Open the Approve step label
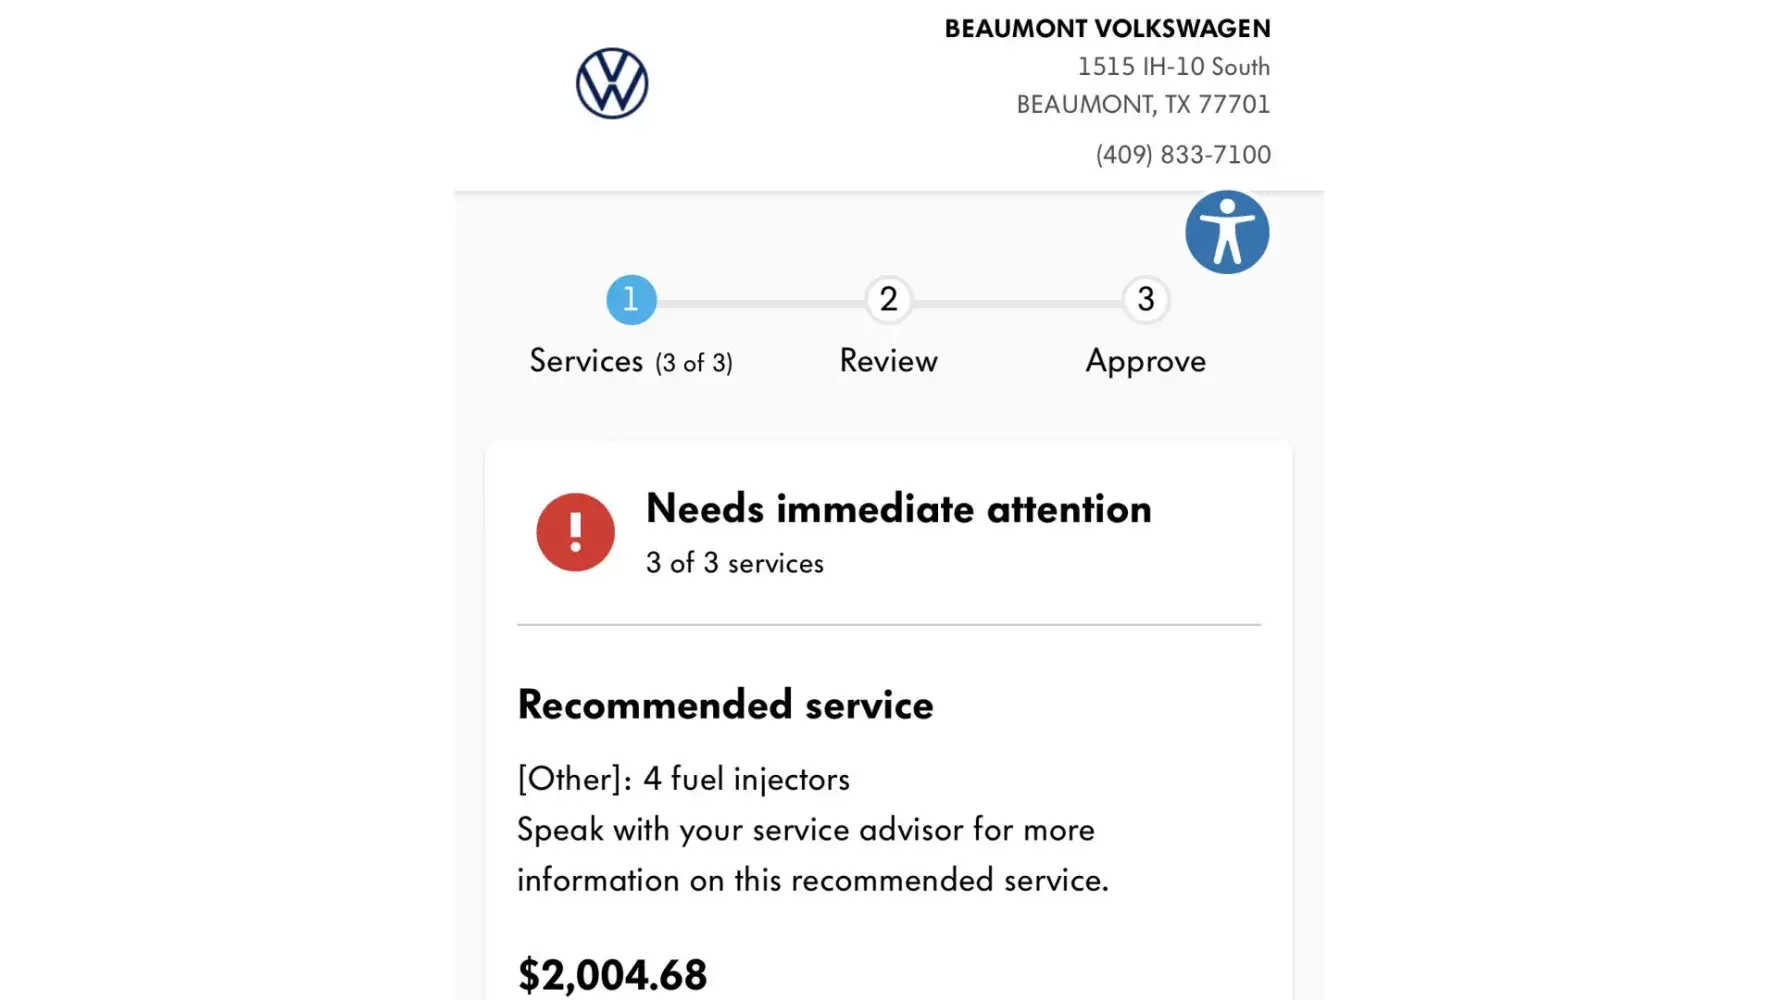The width and height of the screenshot is (1778, 1000). click(1146, 361)
